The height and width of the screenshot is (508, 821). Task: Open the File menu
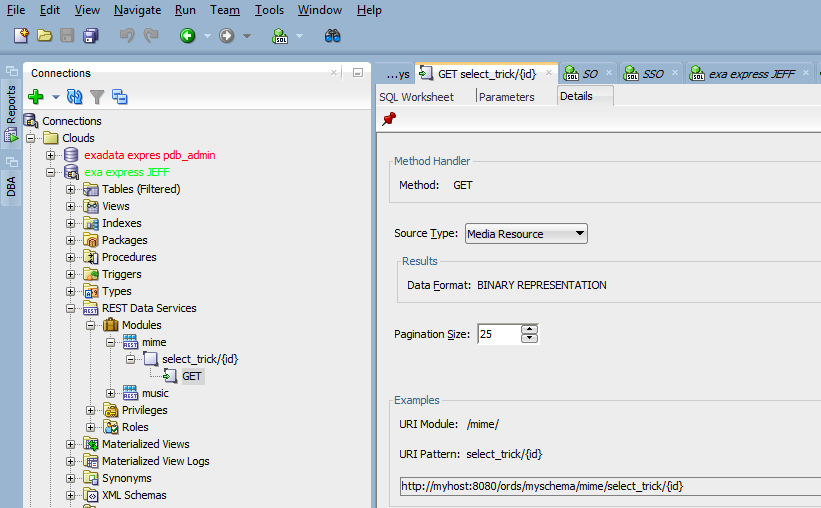coord(16,10)
